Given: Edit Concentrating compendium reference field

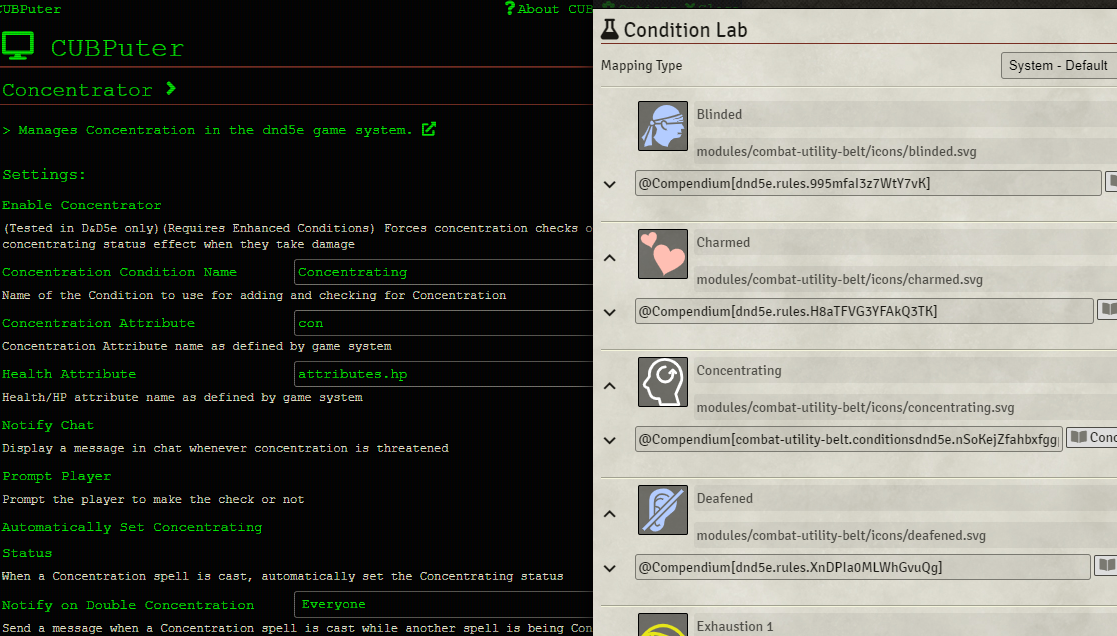Looking at the screenshot, I should pos(848,439).
